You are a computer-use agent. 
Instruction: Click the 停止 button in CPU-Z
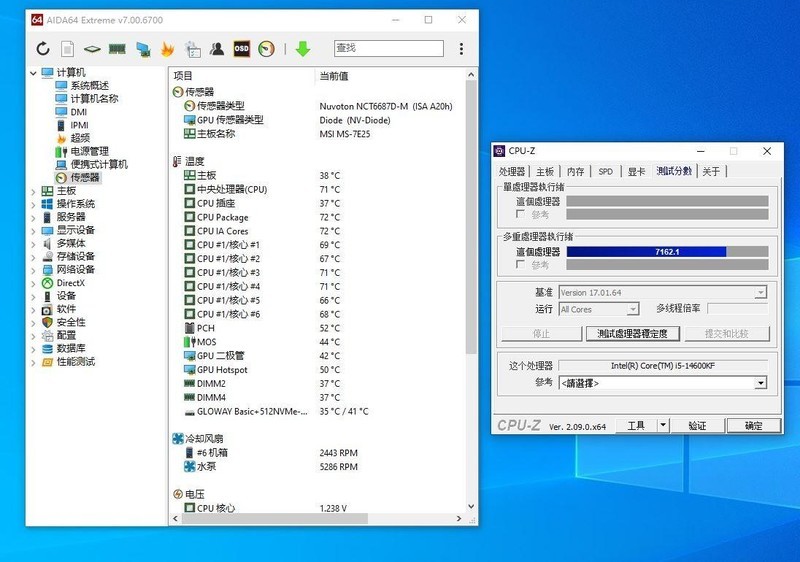coord(541,334)
